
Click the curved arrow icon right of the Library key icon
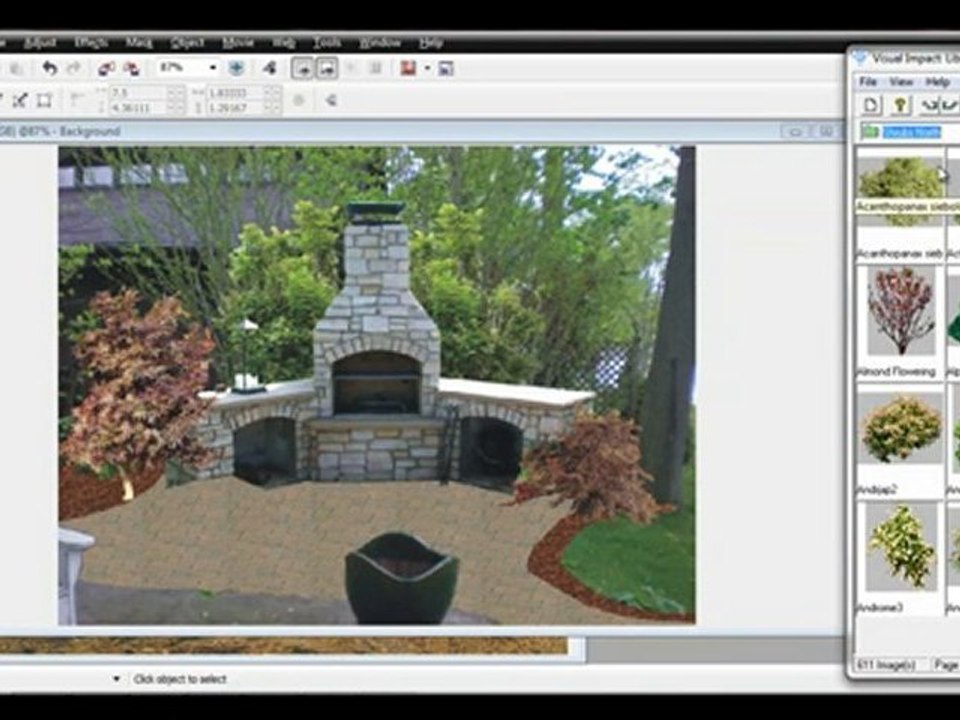coord(929,105)
